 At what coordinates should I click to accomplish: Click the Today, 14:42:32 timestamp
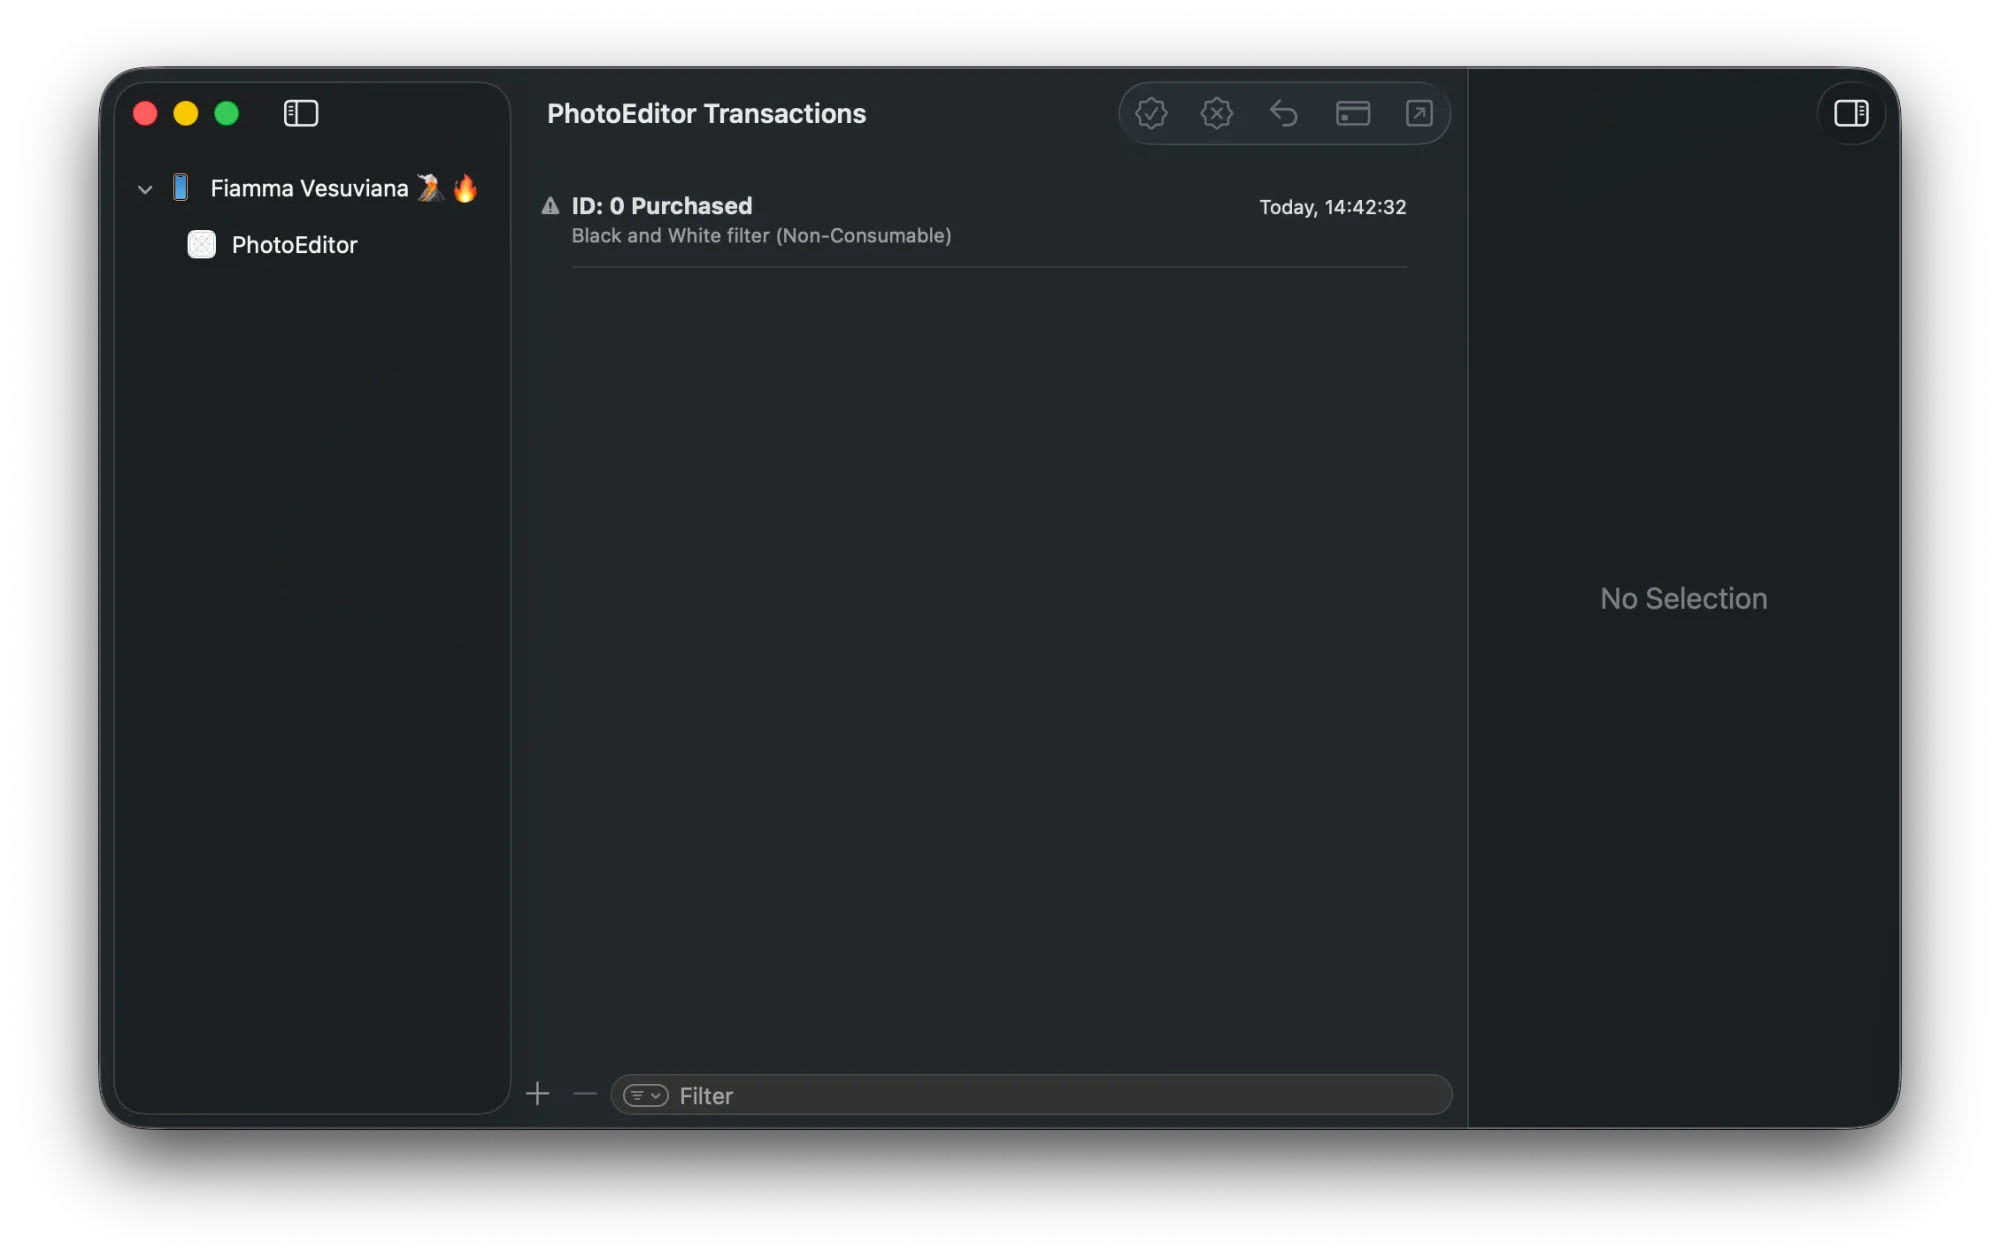[1332, 207]
